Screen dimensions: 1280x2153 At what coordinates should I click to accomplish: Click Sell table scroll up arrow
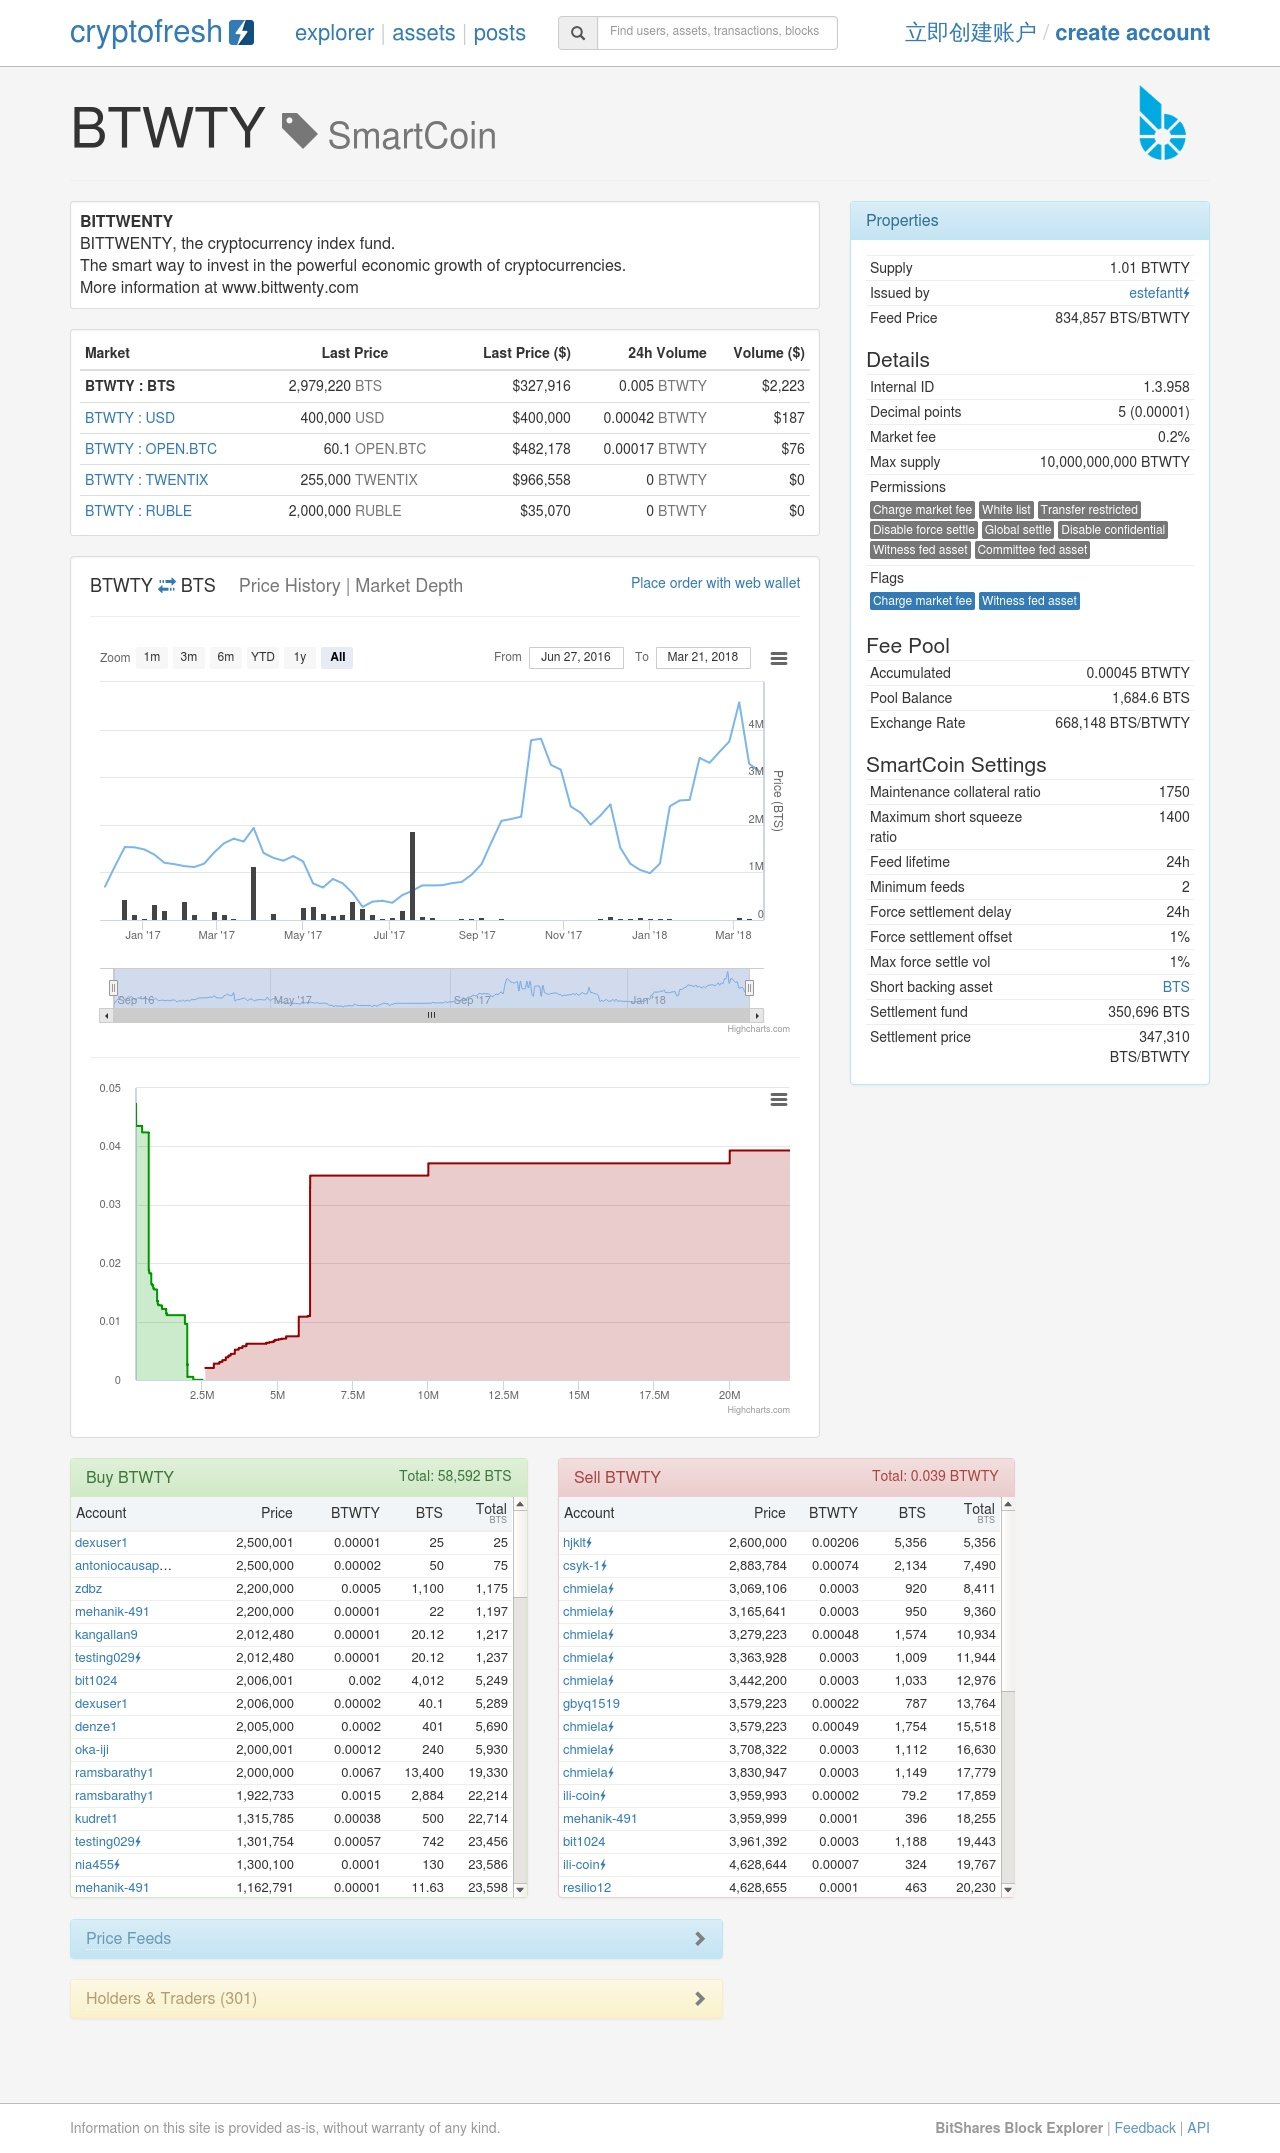pos(1008,1505)
